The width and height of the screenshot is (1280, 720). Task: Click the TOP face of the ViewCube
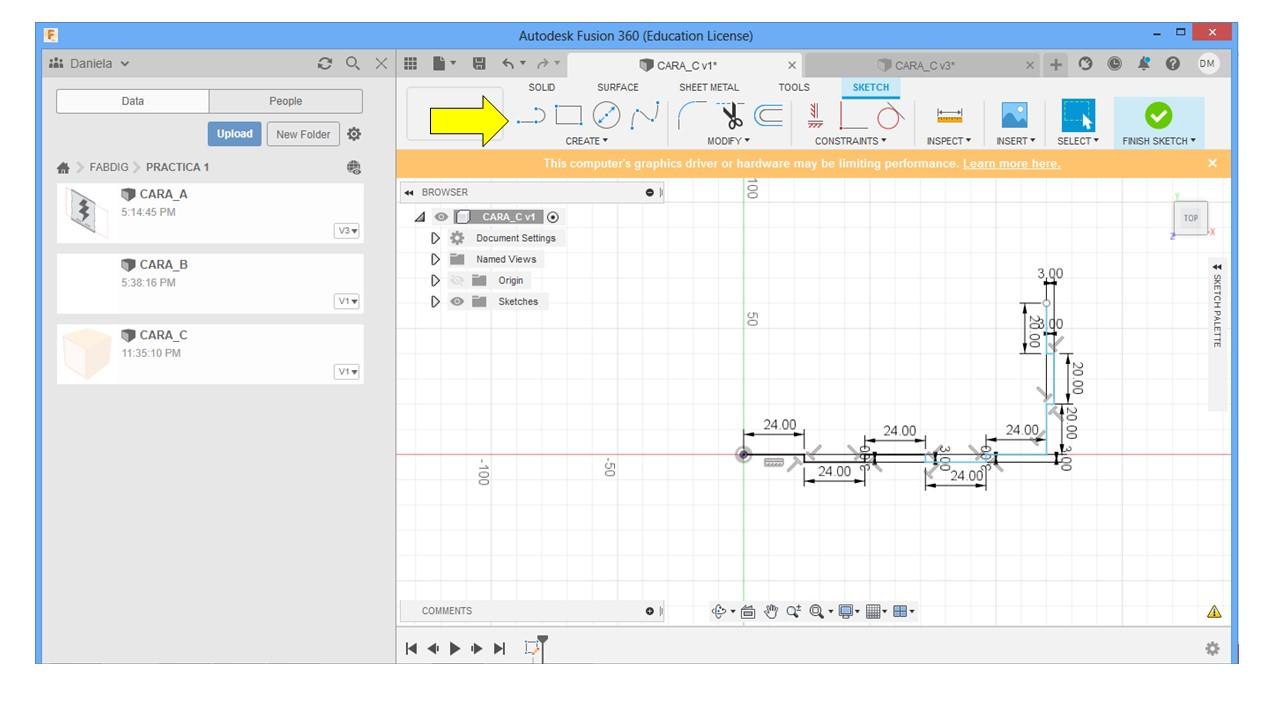(x=1190, y=218)
